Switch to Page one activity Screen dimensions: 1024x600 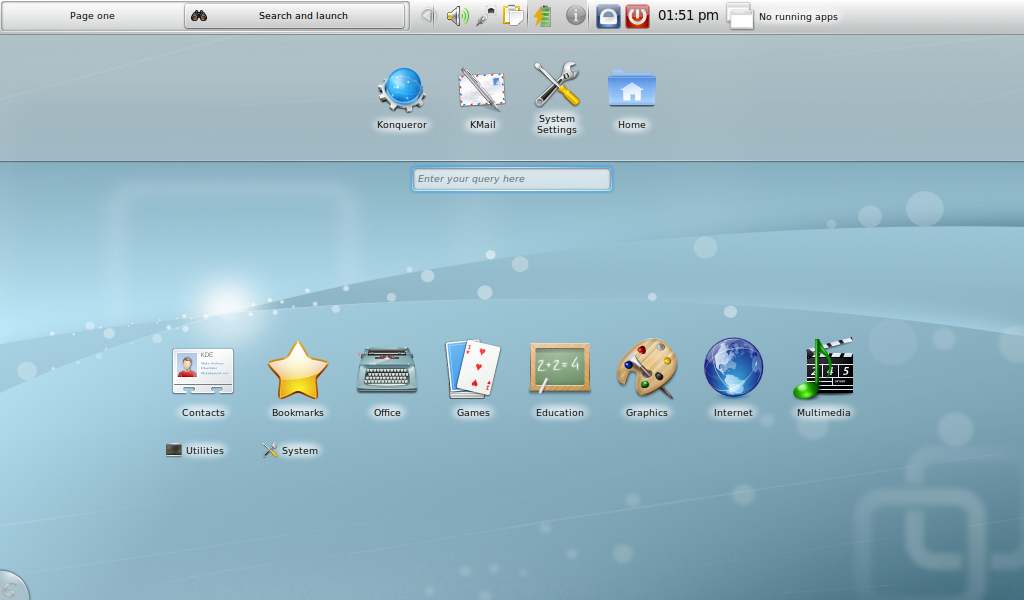pyautogui.click(x=92, y=16)
